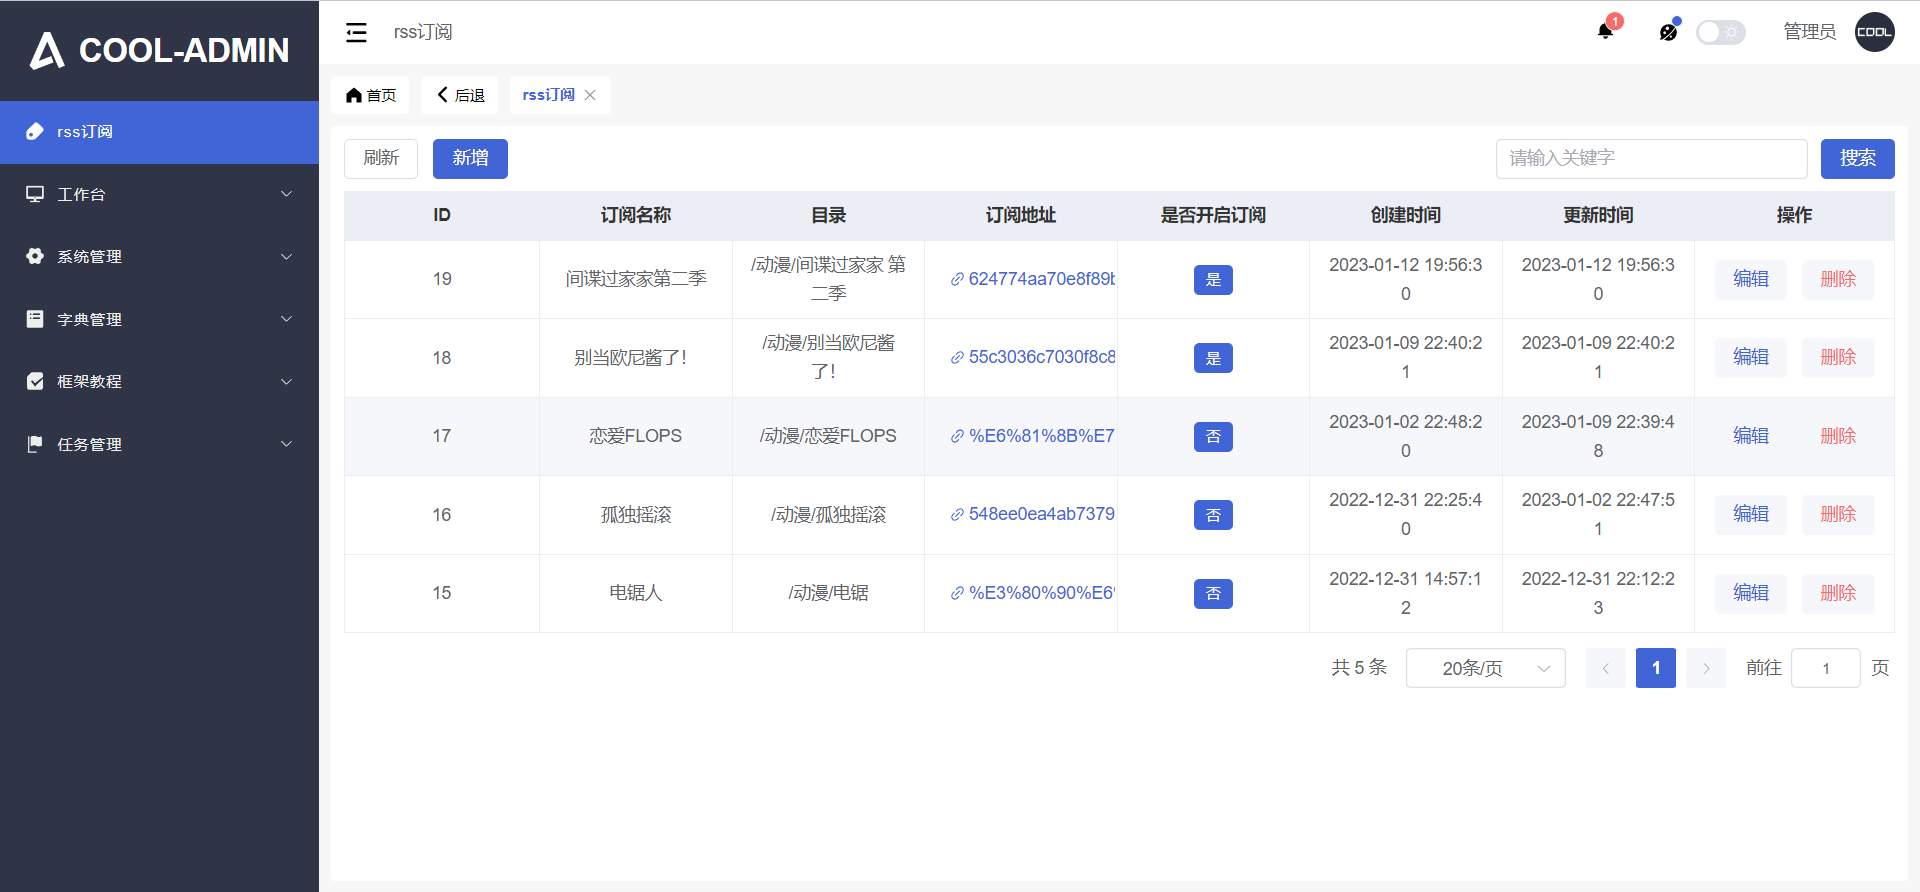The height and width of the screenshot is (892, 1920).
Task: Open notifications bell icon
Action: coord(1605,31)
